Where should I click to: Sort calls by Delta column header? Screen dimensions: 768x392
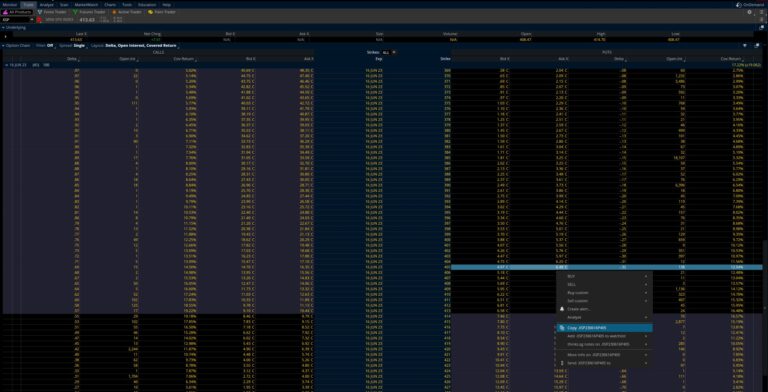tap(72, 59)
